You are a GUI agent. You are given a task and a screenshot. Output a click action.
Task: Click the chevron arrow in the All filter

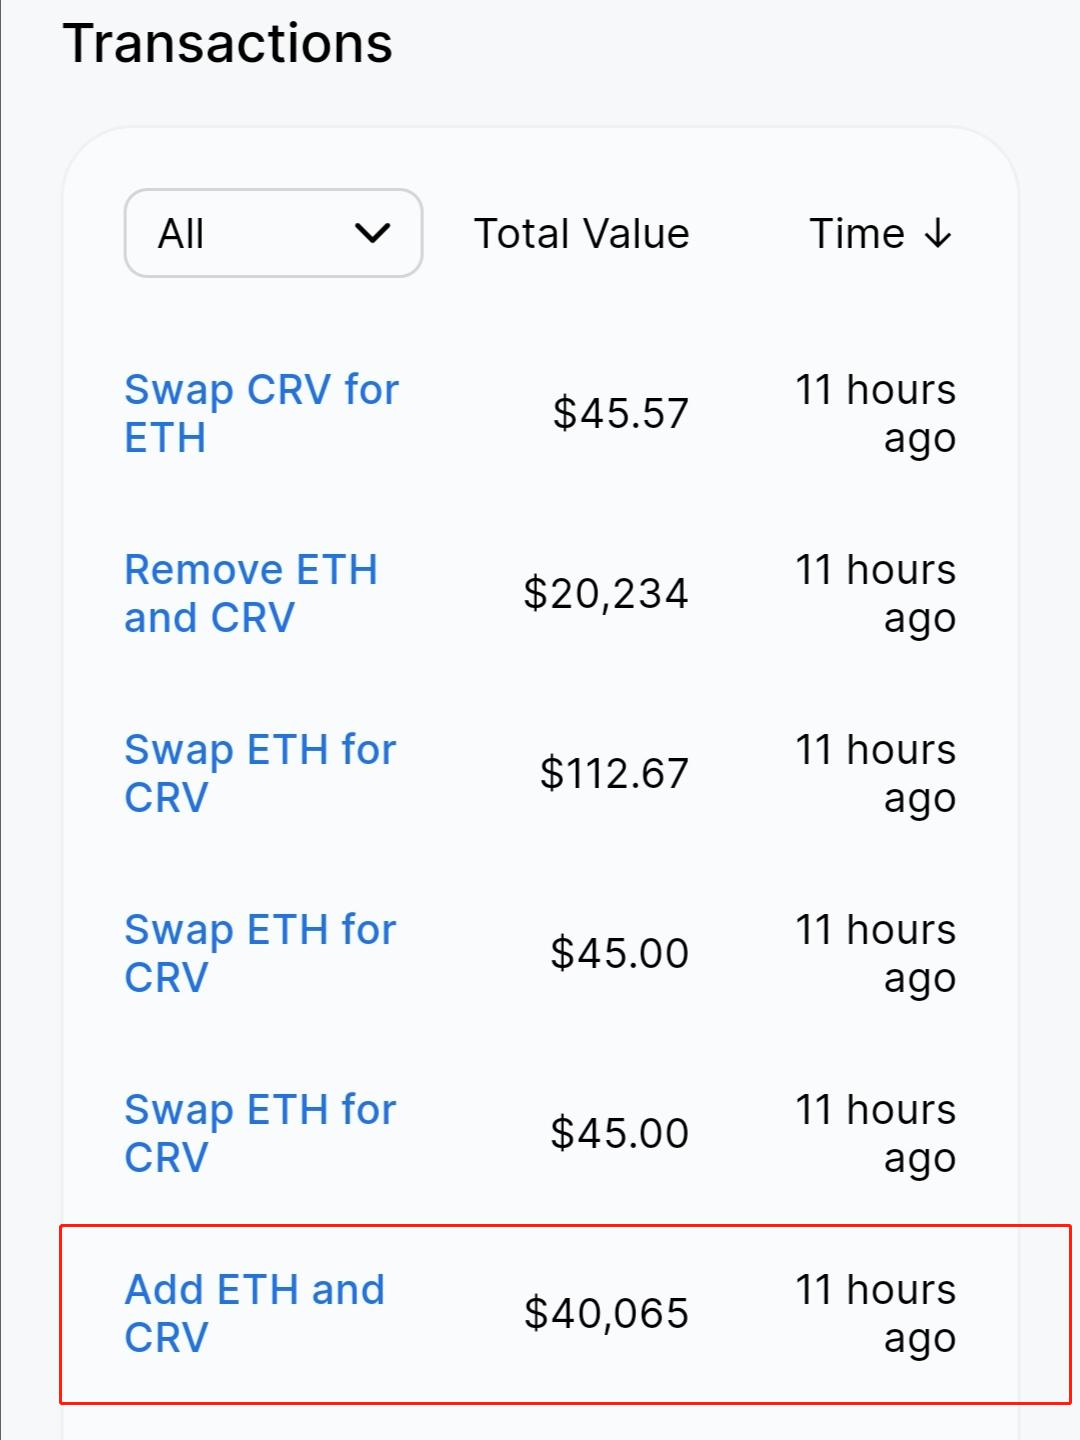coord(372,234)
